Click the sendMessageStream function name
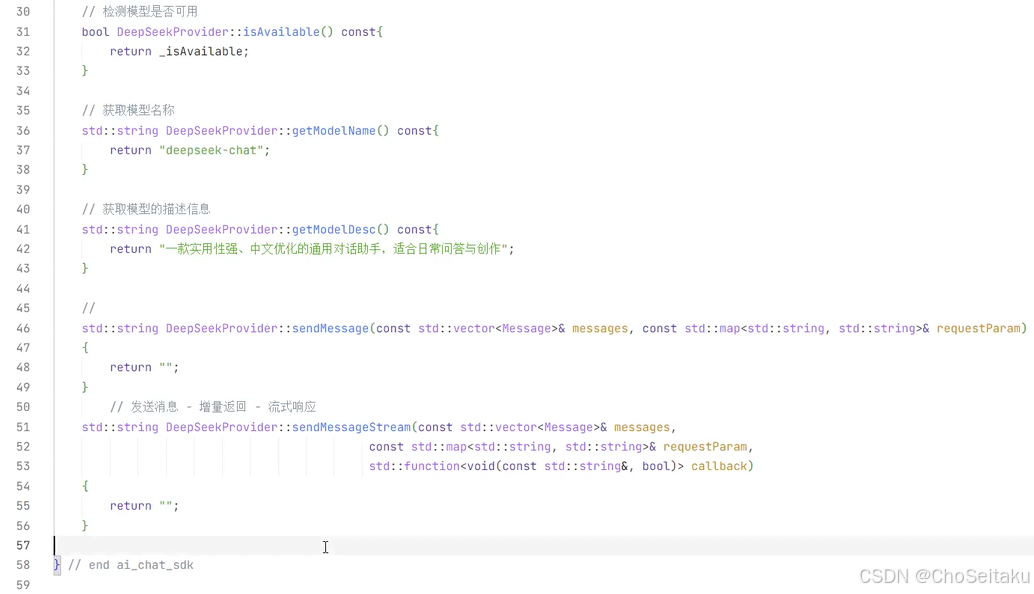Viewport: 1034px width, 594px height. pyautogui.click(x=351, y=427)
